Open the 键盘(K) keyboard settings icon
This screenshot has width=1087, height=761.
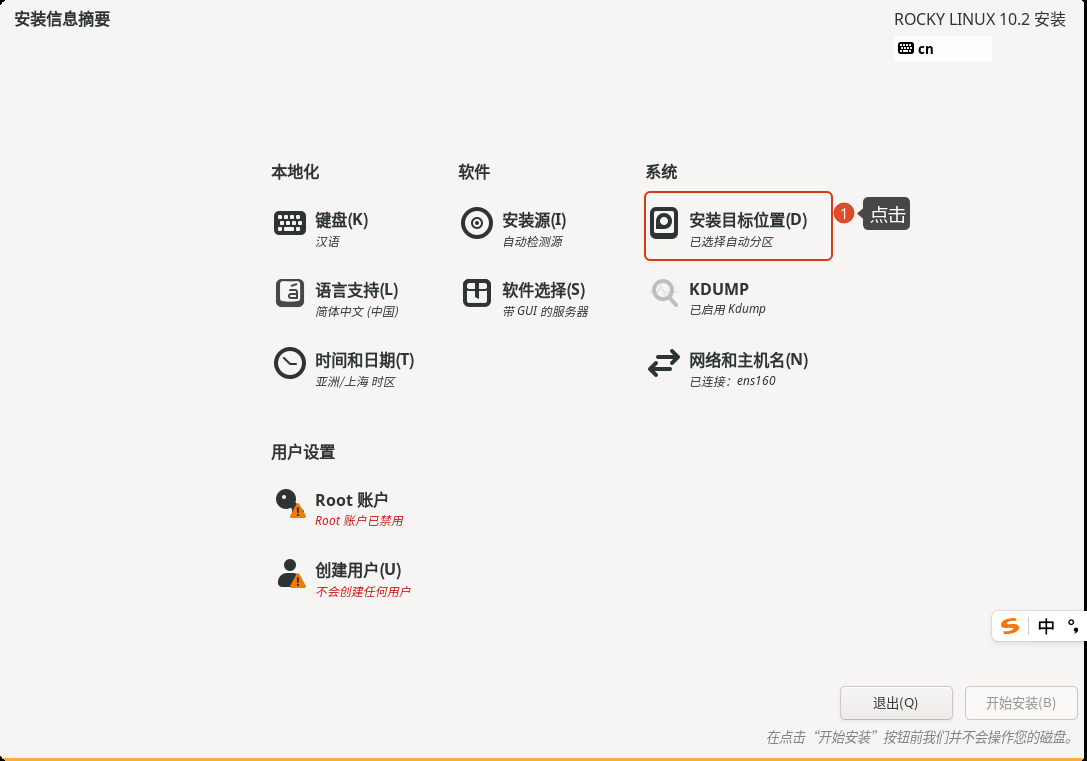point(290,223)
